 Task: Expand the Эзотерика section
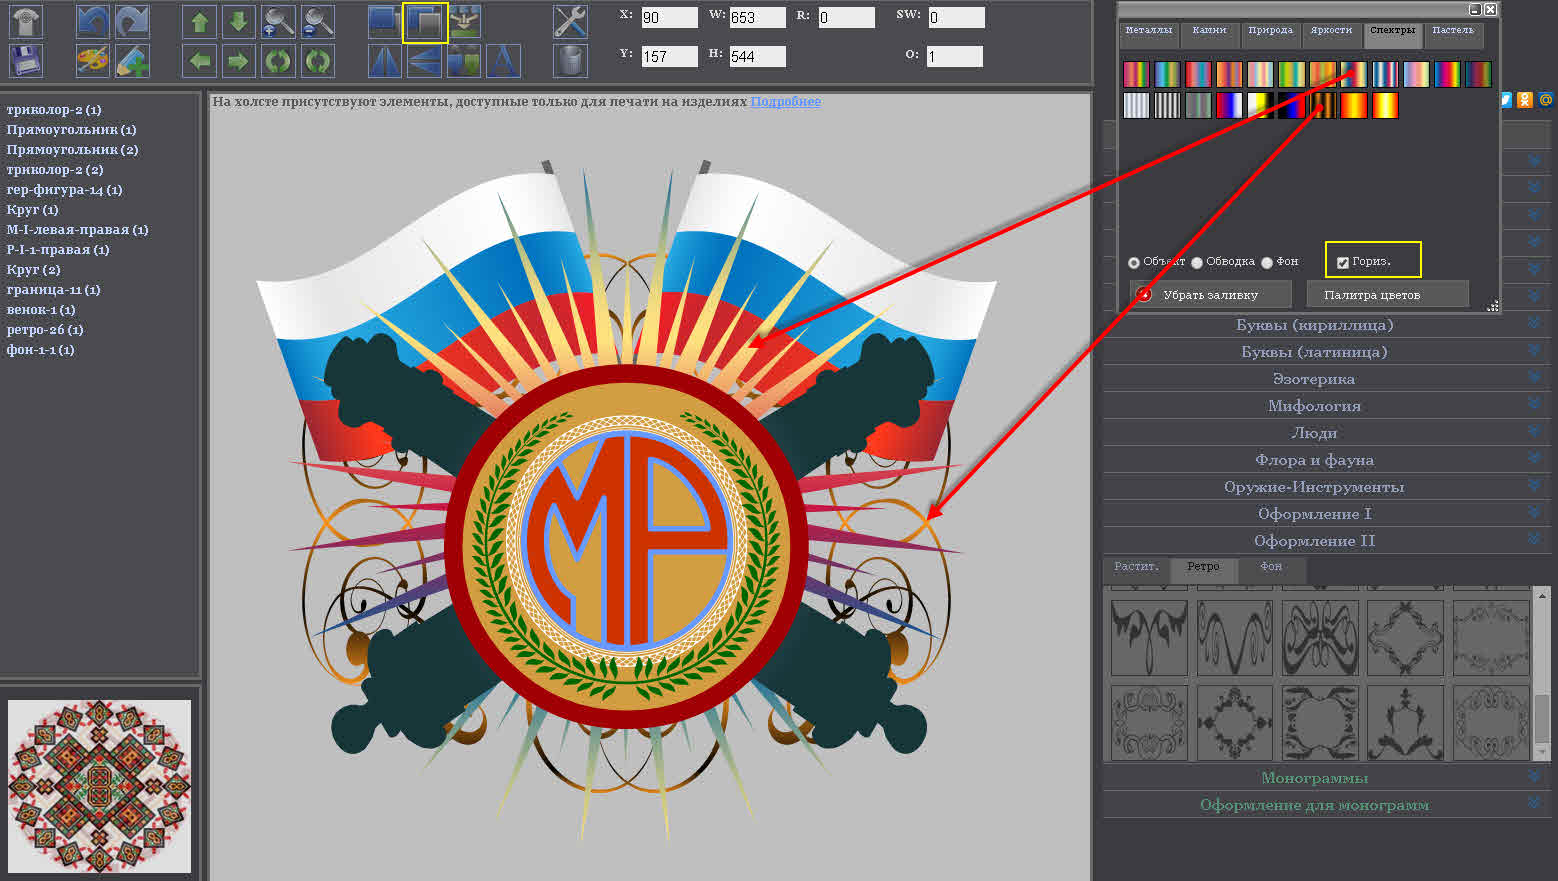tap(1326, 379)
